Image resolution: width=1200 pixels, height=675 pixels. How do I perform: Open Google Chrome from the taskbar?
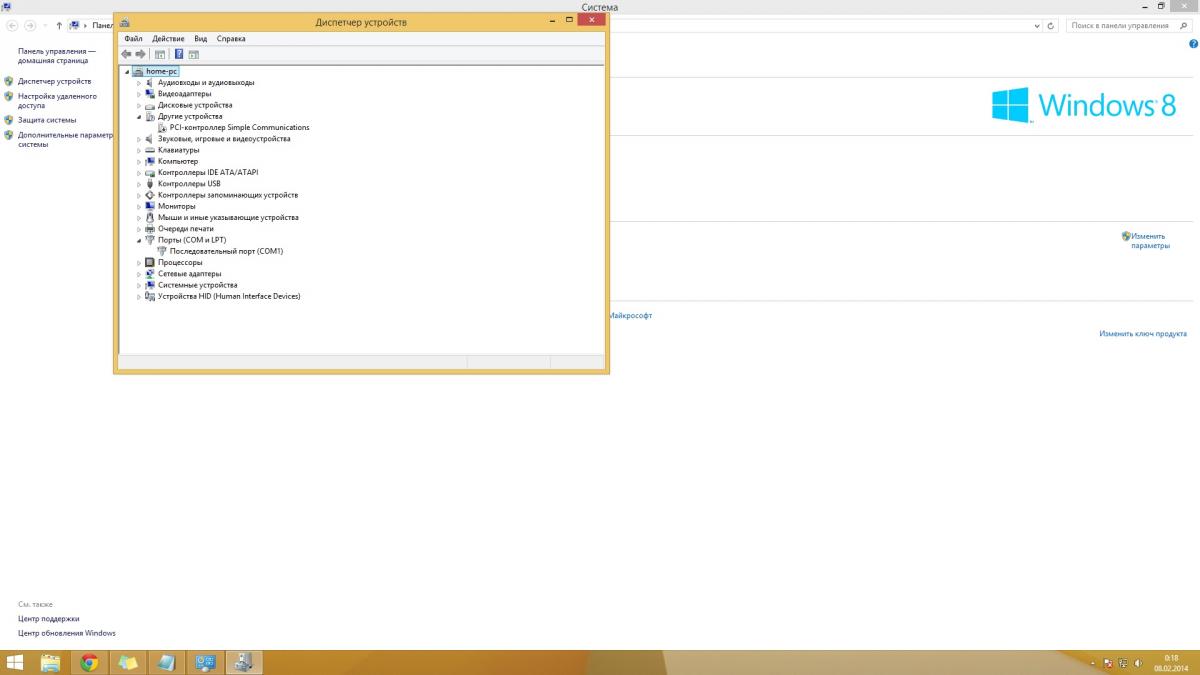point(89,662)
